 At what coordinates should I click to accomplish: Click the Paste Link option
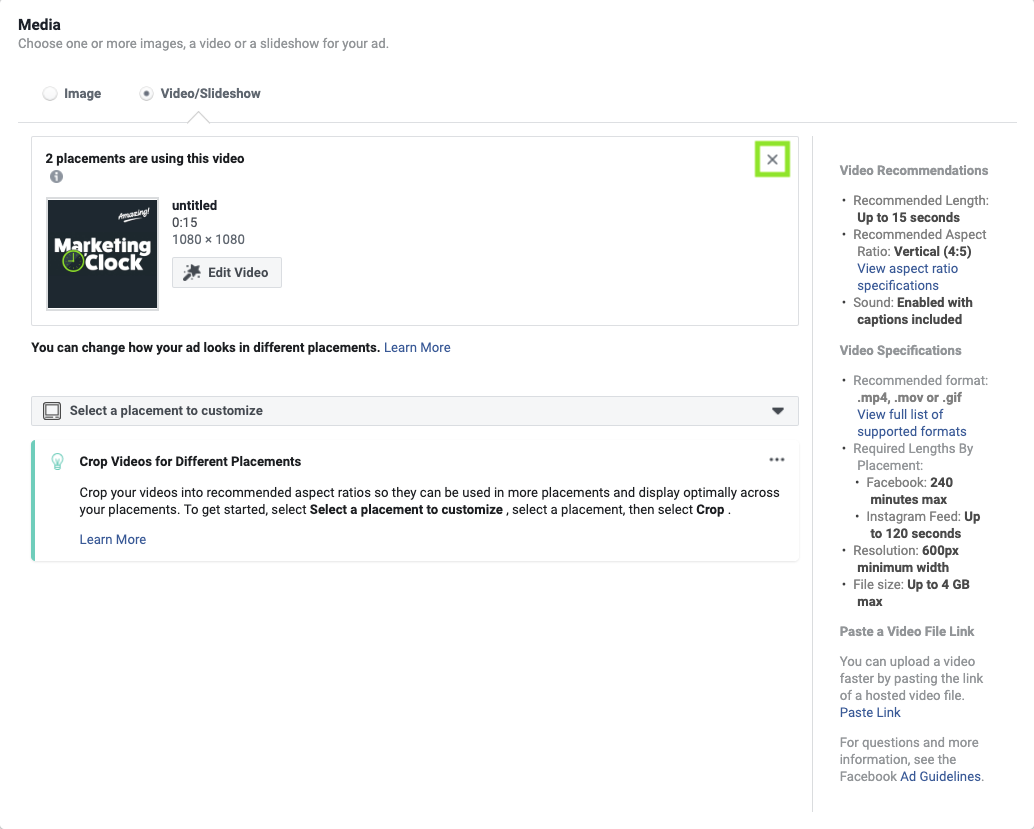click(x=869, y=712)
